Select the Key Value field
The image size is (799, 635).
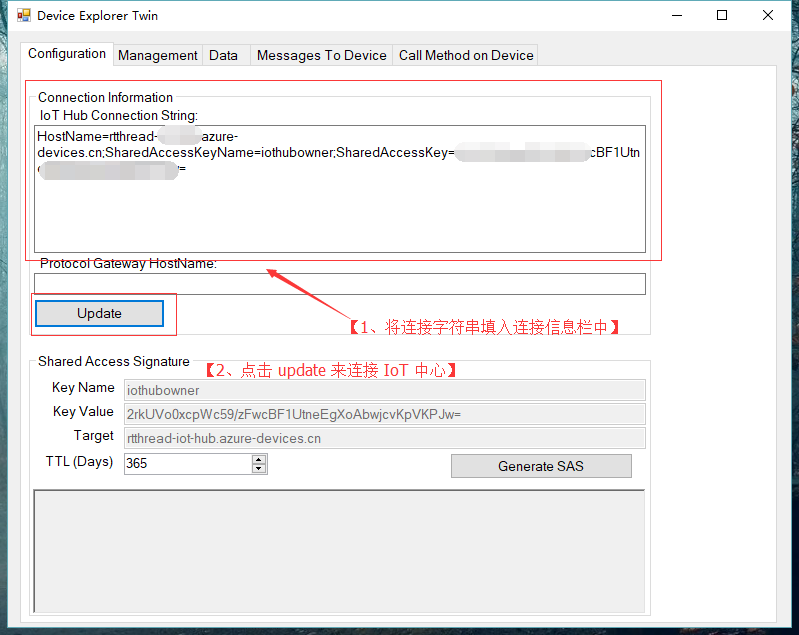click(x=384, y=414)
